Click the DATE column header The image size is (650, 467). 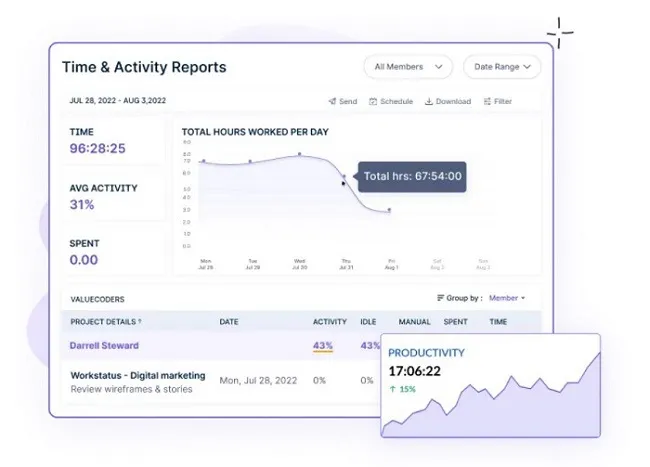click(229, 322)
